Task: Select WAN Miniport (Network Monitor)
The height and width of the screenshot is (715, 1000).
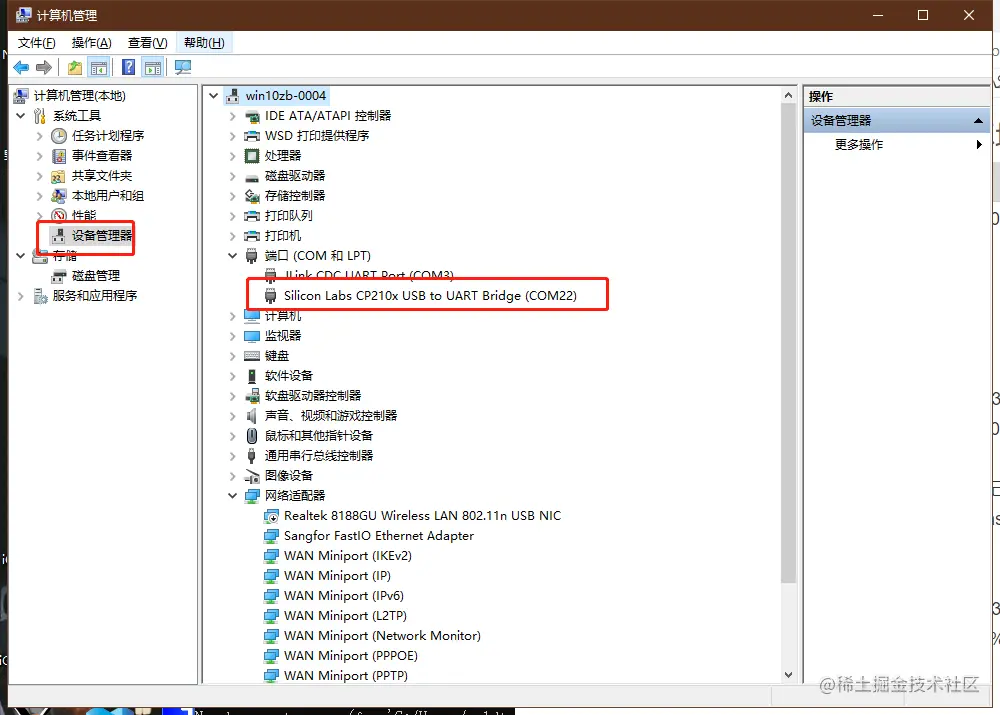Action: coord(382,636)
